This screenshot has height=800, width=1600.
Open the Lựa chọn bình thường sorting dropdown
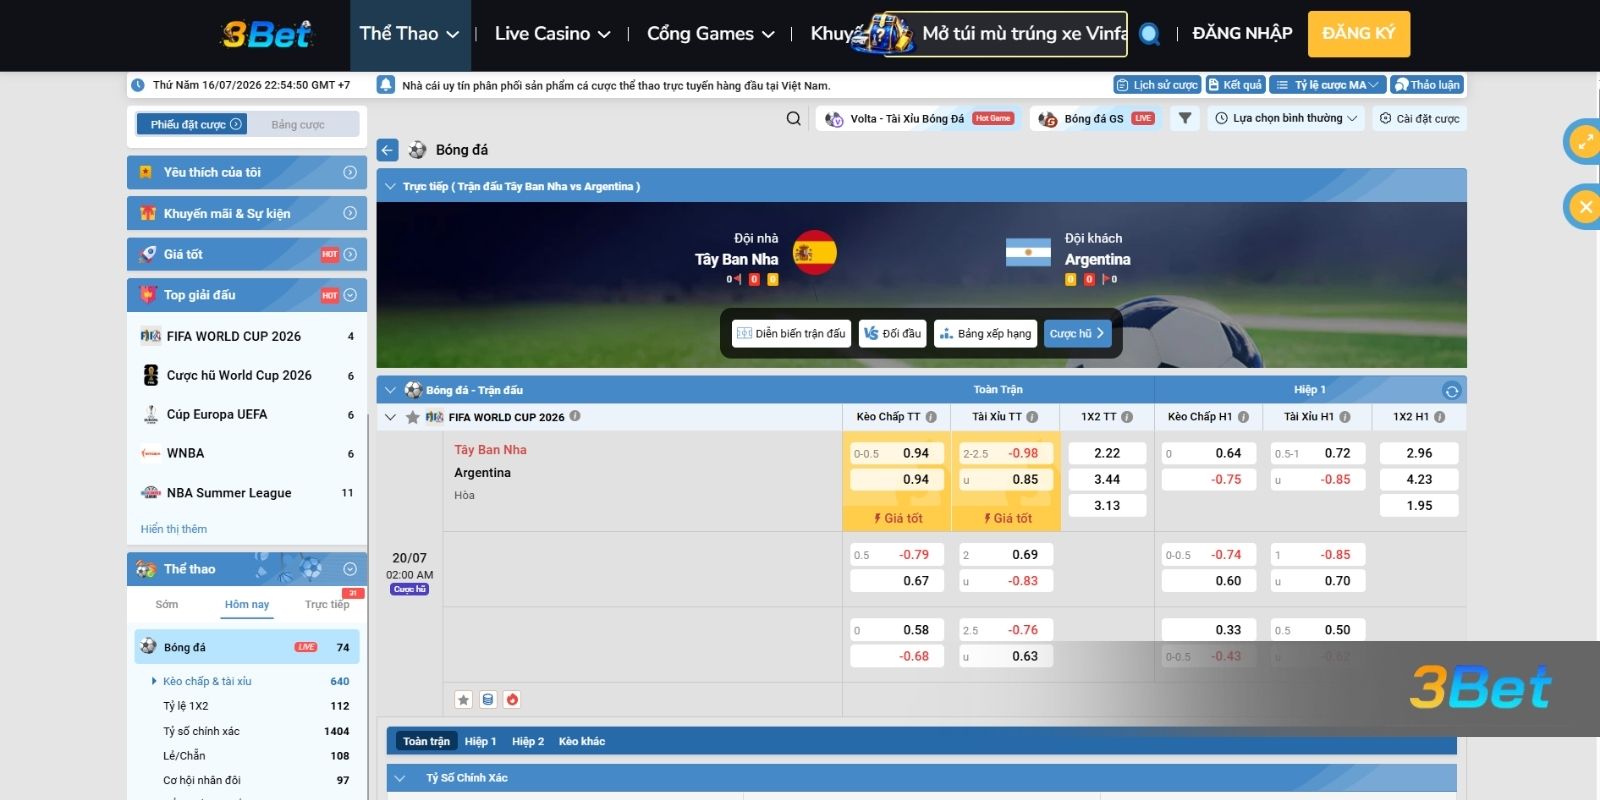tap(1285, 118)
